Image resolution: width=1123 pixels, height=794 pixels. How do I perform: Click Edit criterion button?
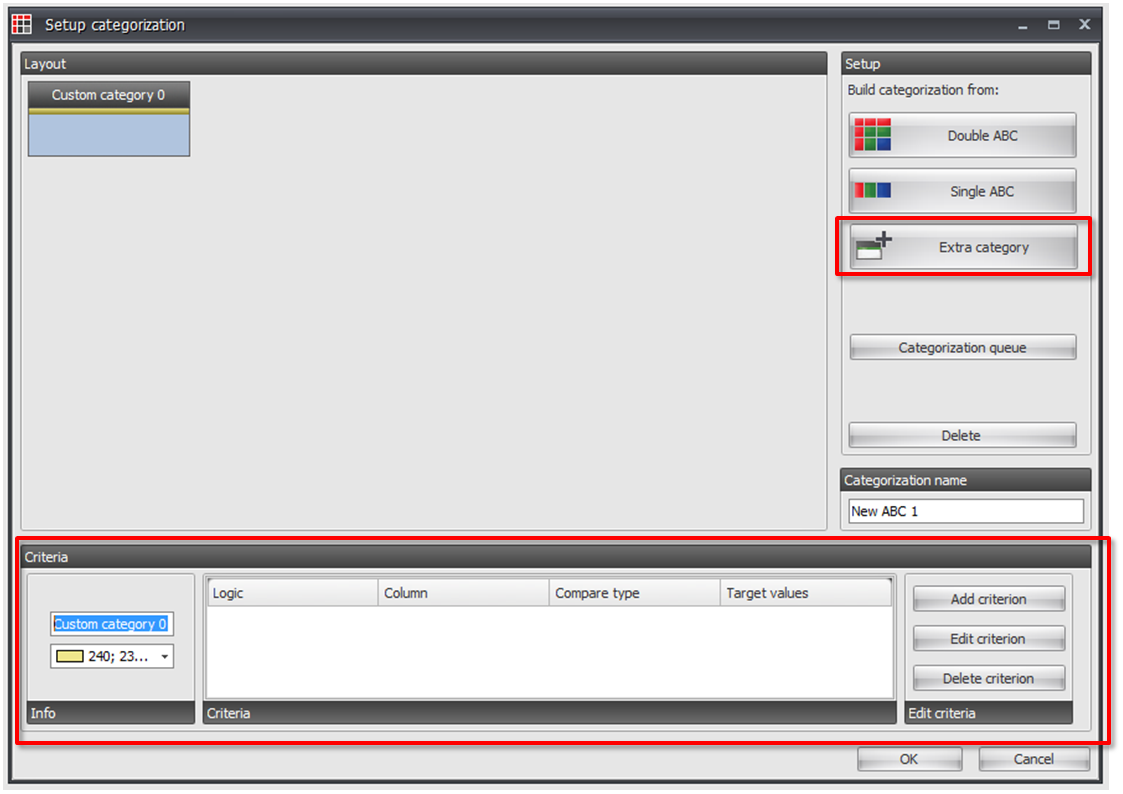tap(988, 639)
